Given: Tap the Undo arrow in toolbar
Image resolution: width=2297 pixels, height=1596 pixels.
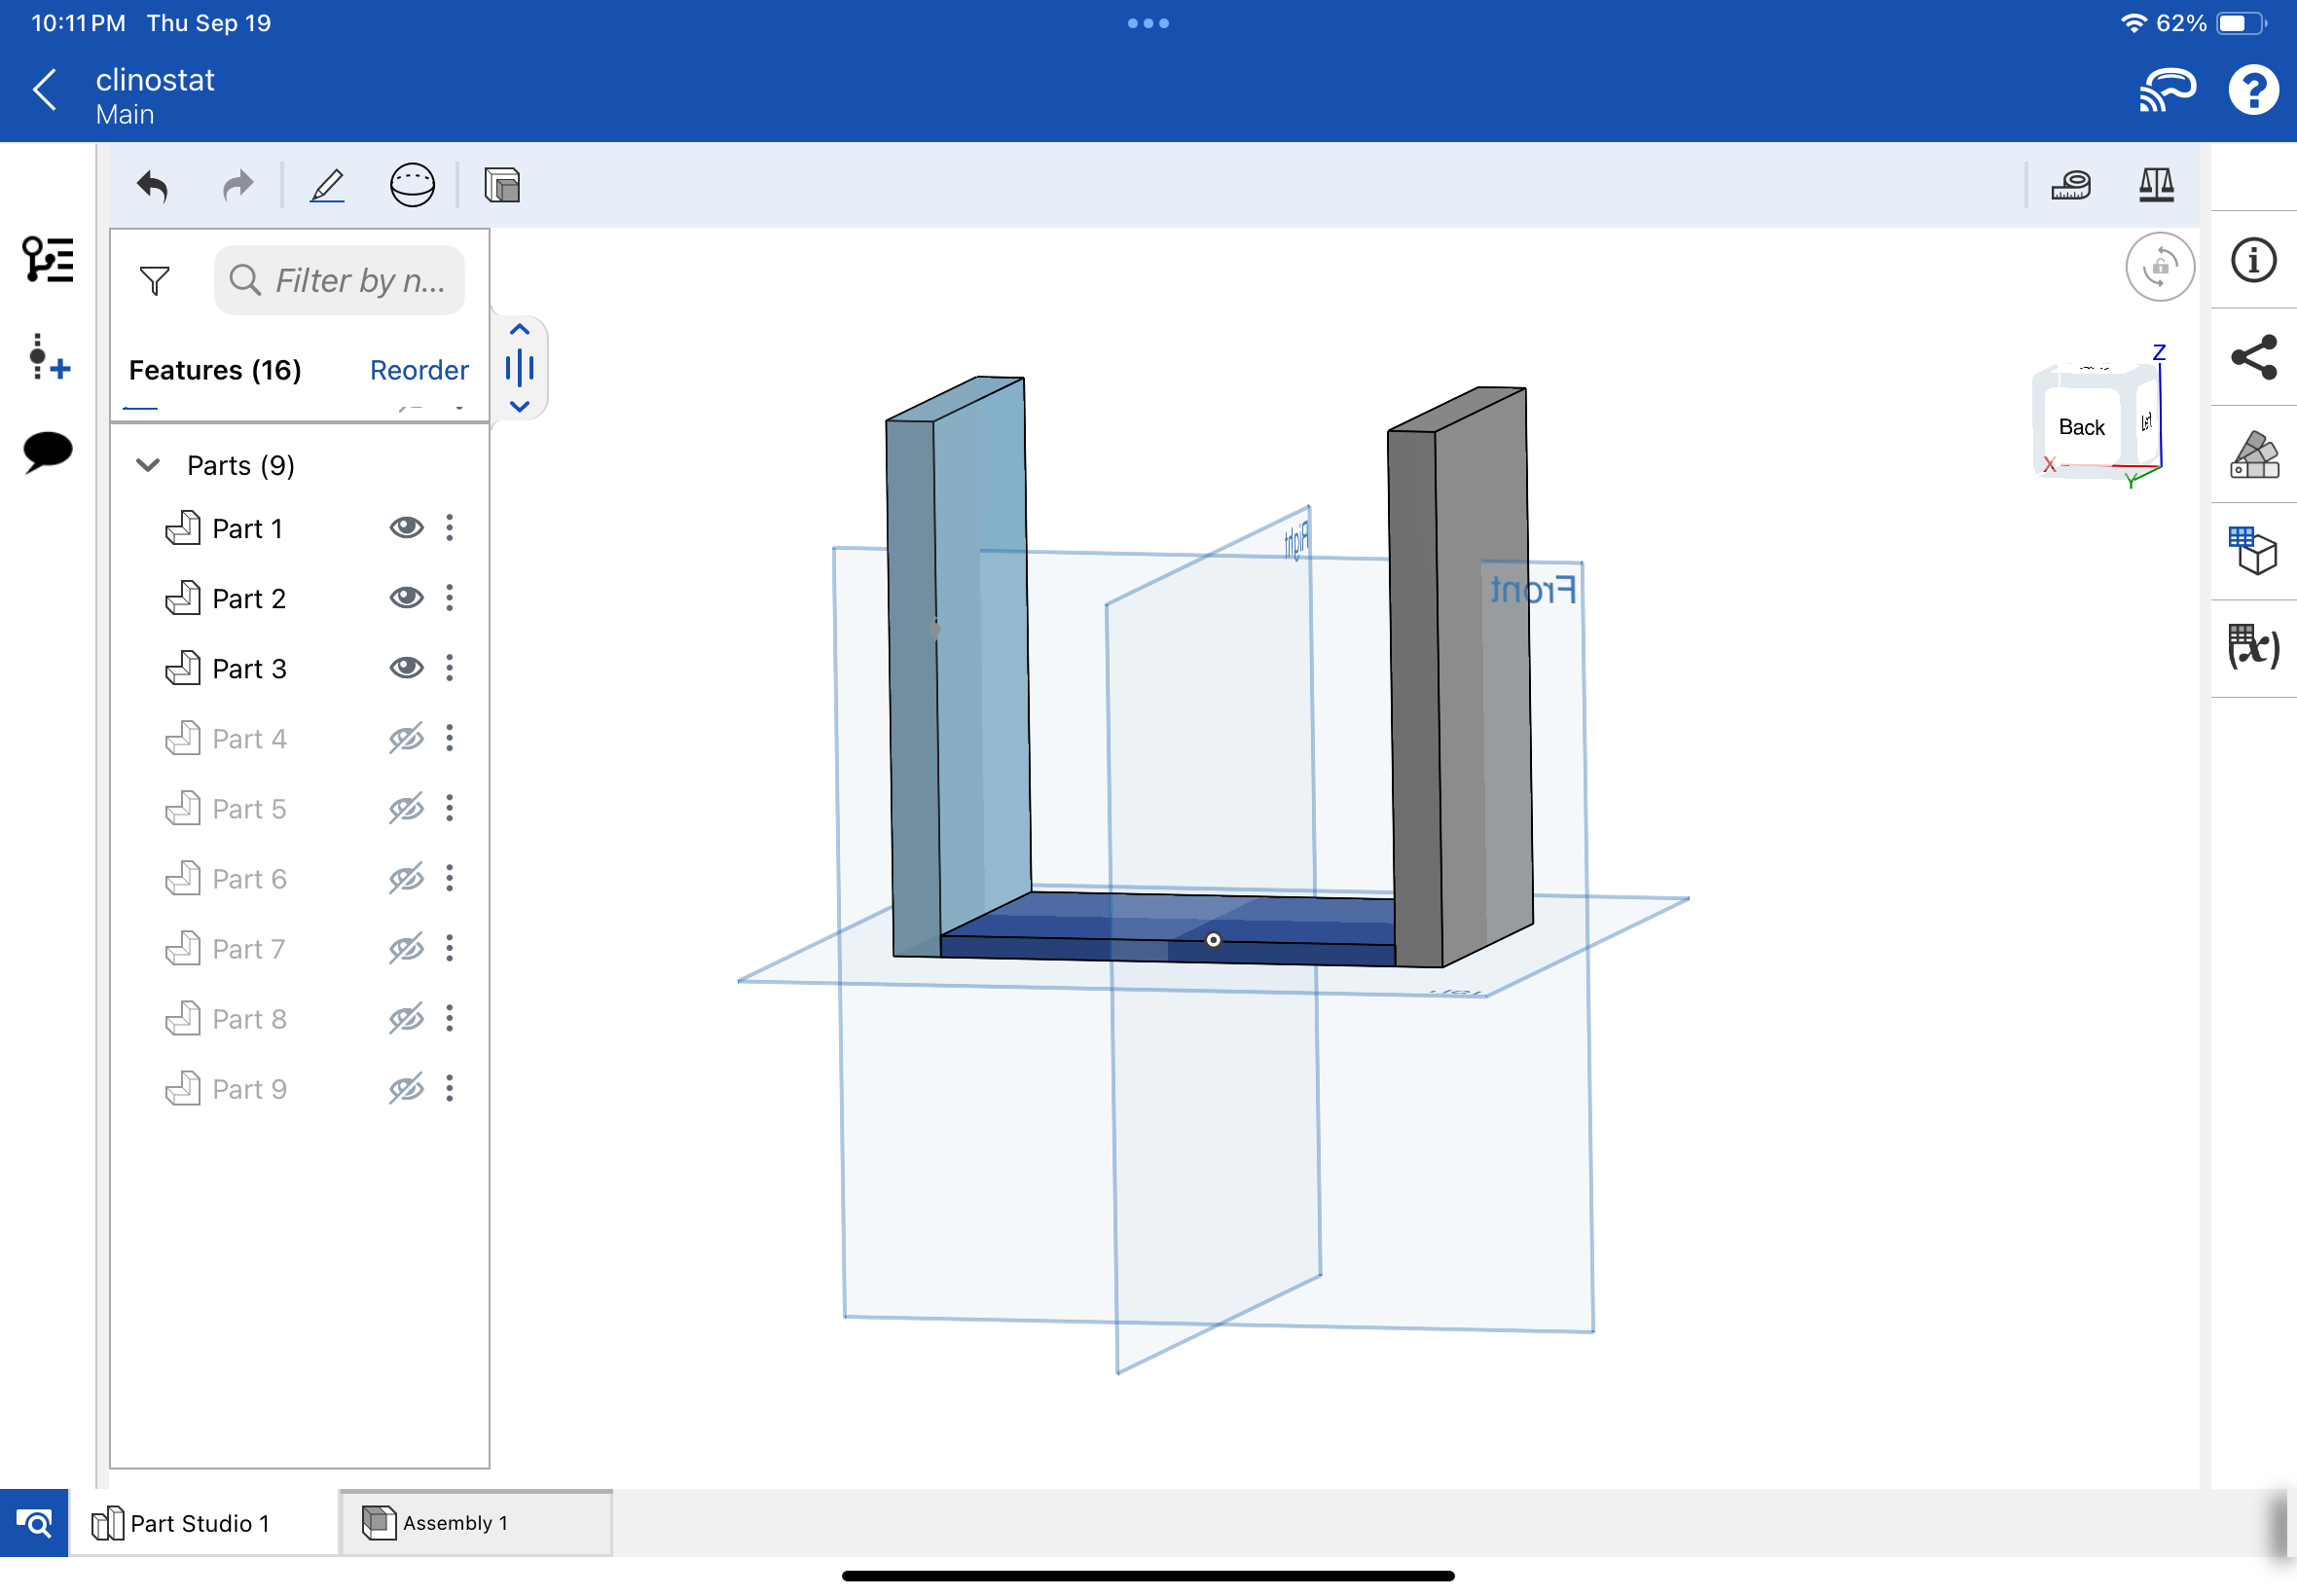Looking at the screenshot, I should point(152,186).
